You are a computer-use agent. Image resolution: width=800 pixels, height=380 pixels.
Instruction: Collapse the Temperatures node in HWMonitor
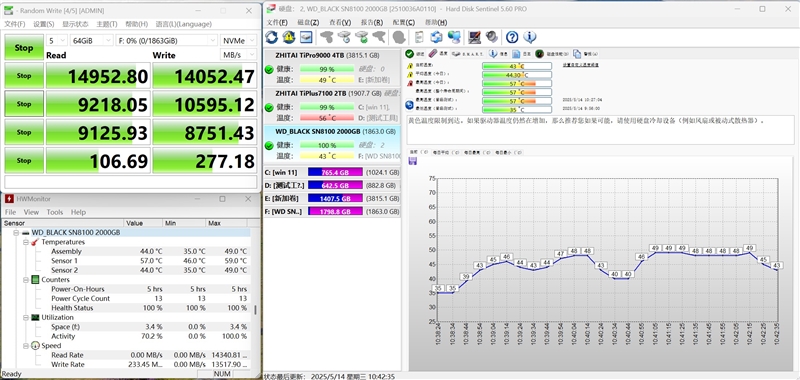click(x=26, y=242)
